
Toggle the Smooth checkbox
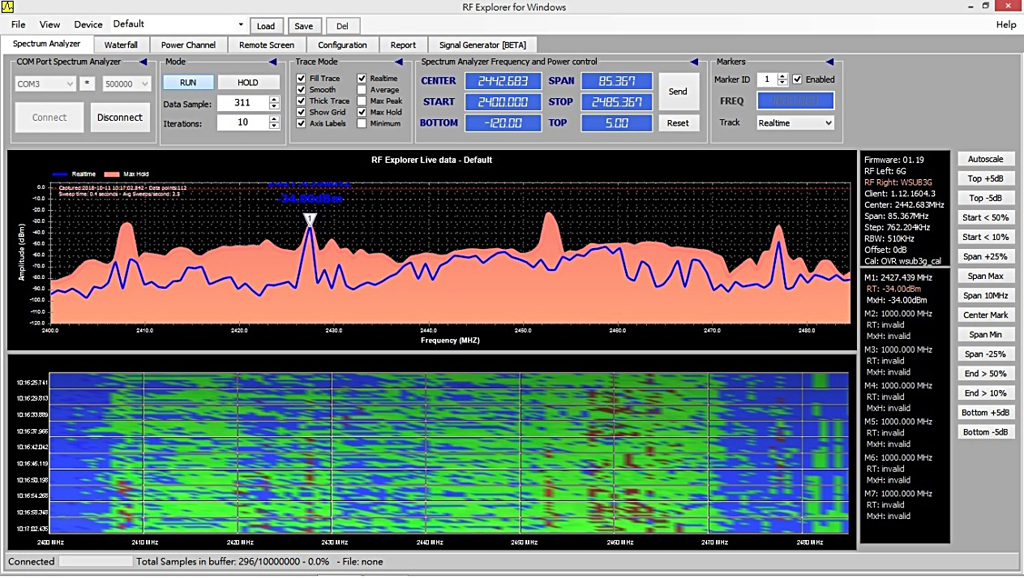pyautogui.click(x=301, y=89)
